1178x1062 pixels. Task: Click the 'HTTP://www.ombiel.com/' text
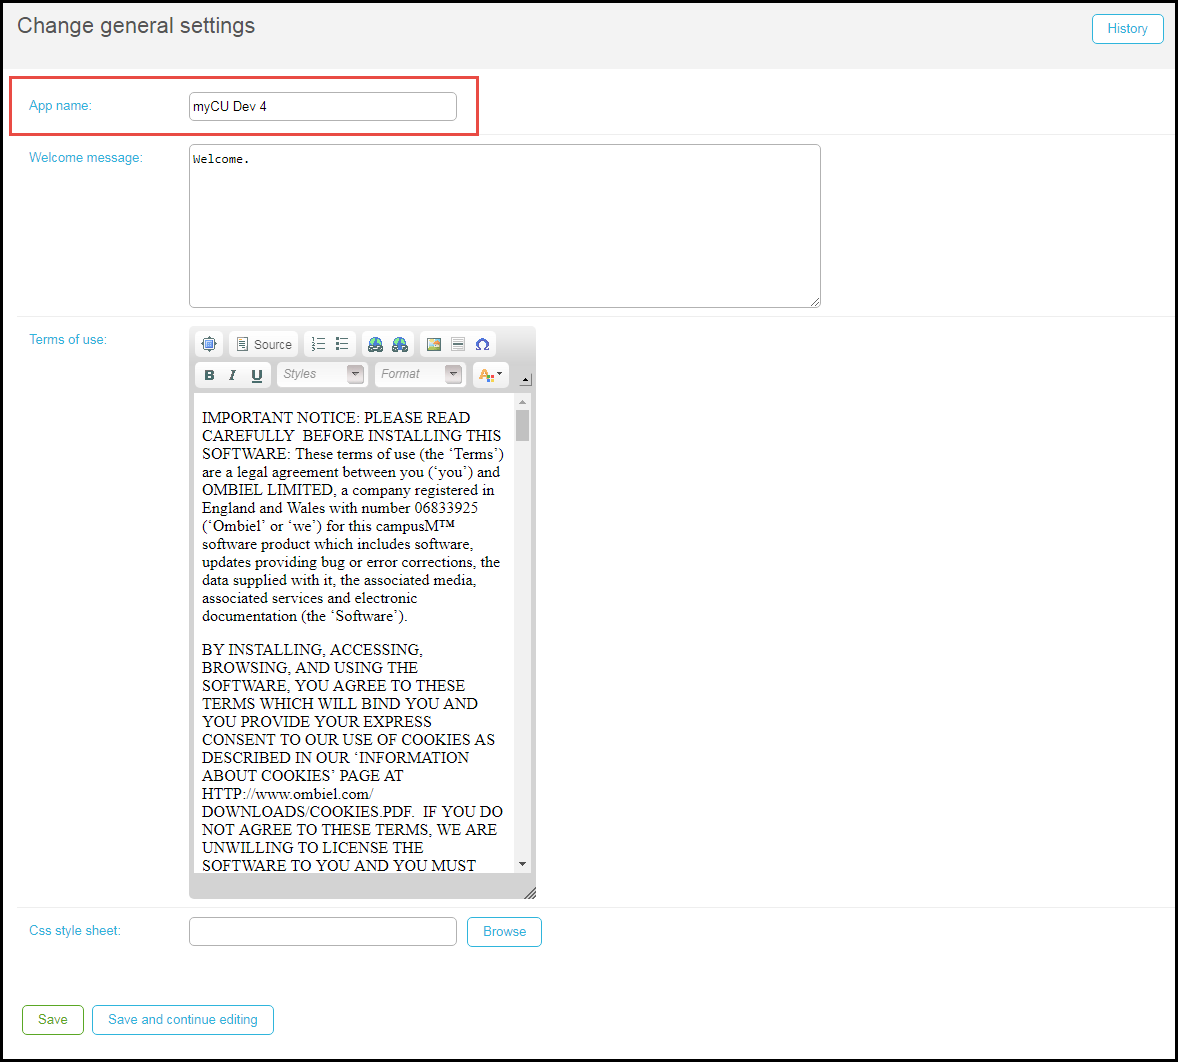288,794
